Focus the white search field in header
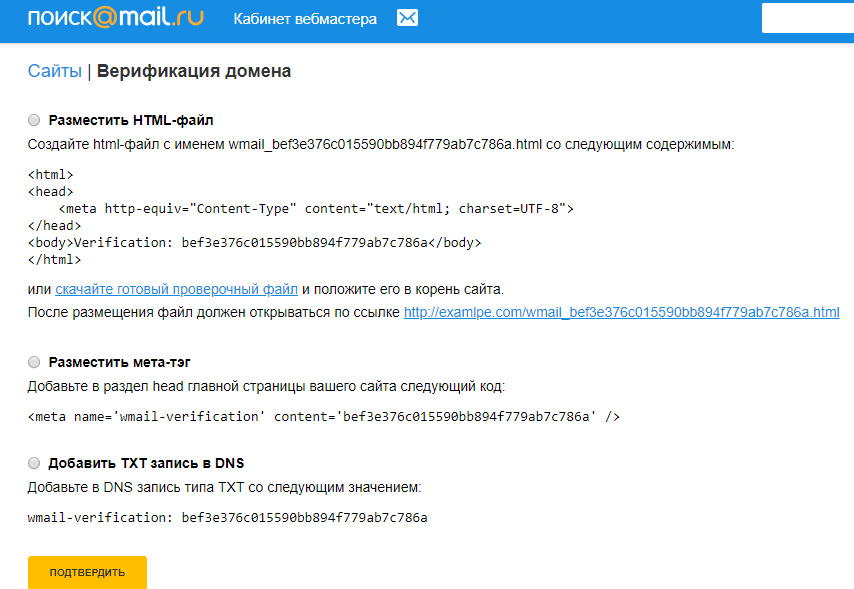This screenshot has width=854, height=589. tap(808, 18)
